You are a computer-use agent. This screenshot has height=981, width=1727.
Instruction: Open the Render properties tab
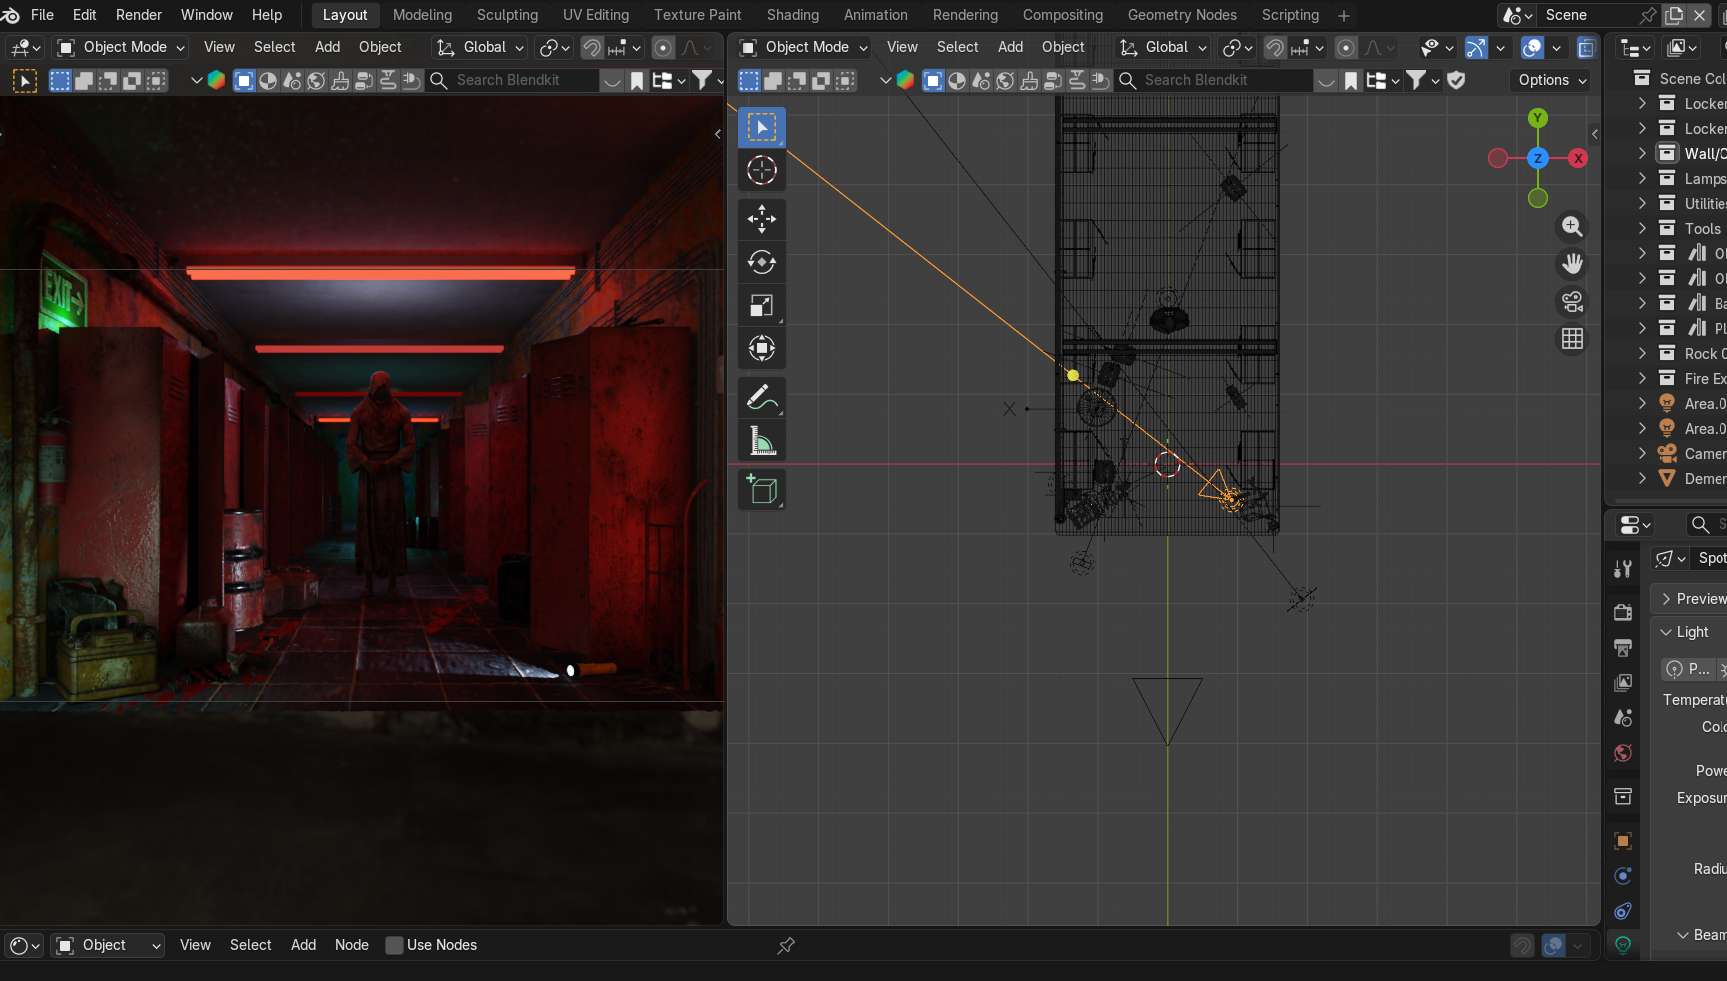pyautogui.click(x=1623, y=612)
